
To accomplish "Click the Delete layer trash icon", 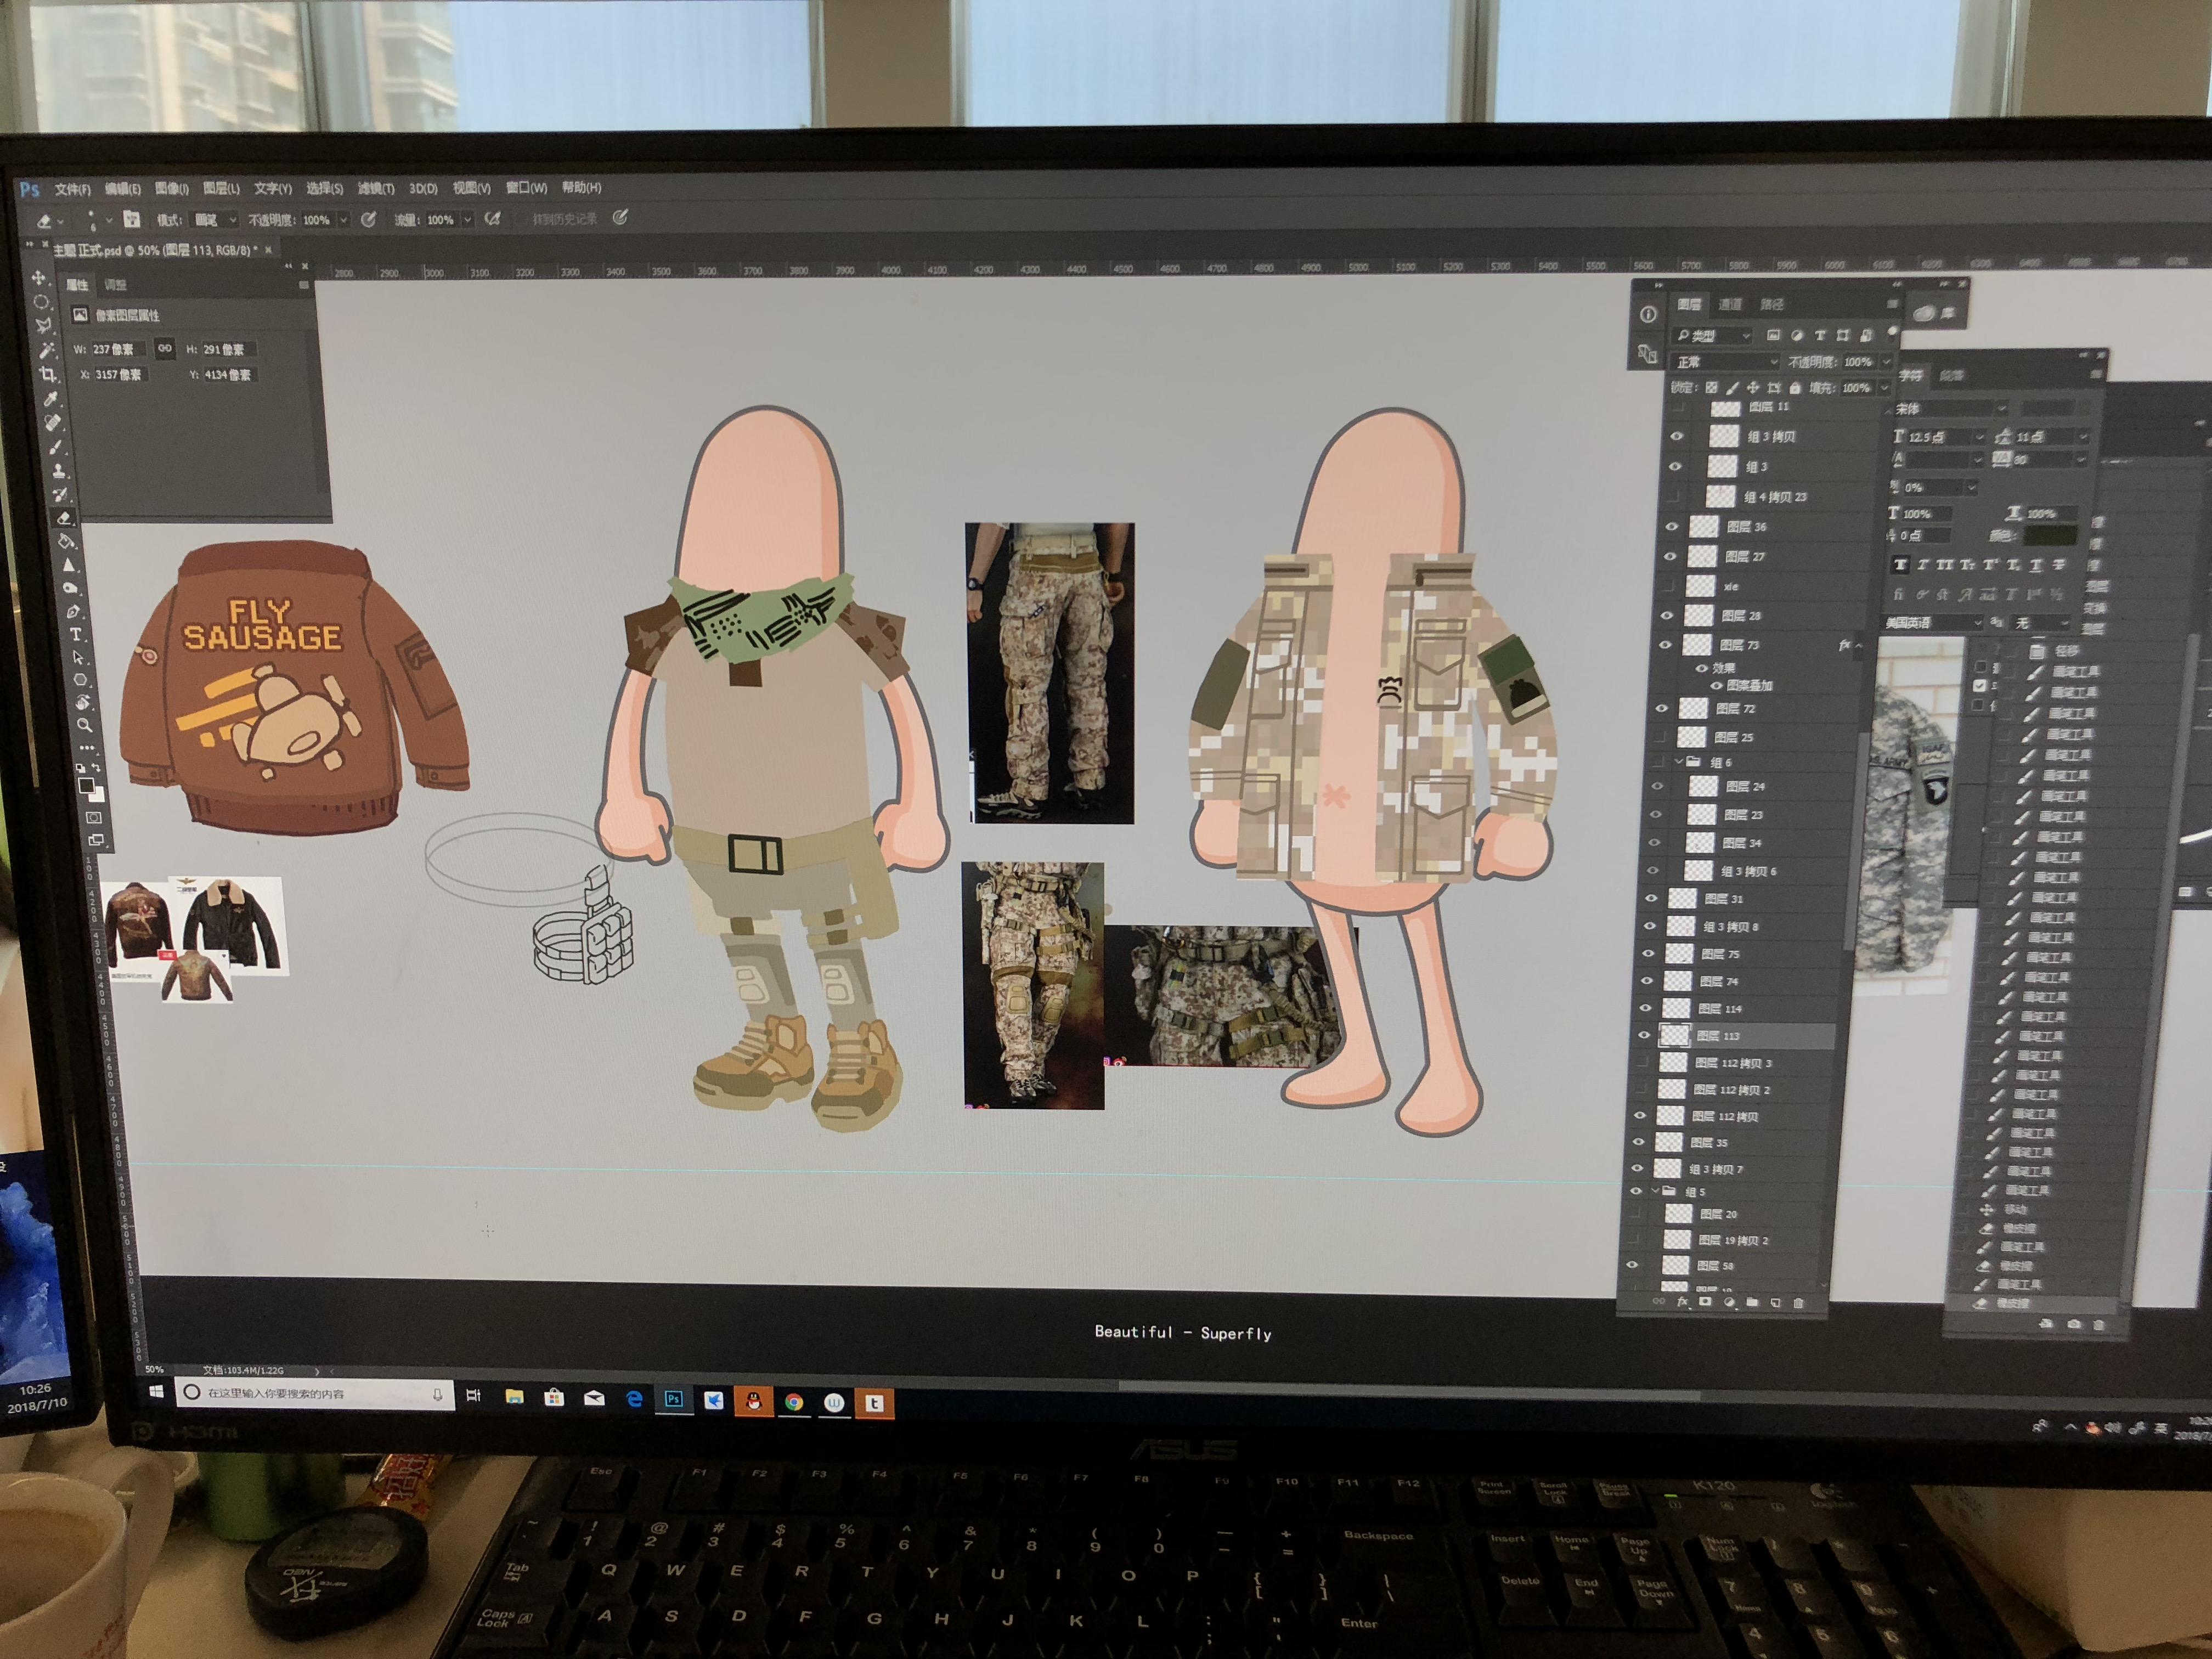I will (x=1798, y=1303).
